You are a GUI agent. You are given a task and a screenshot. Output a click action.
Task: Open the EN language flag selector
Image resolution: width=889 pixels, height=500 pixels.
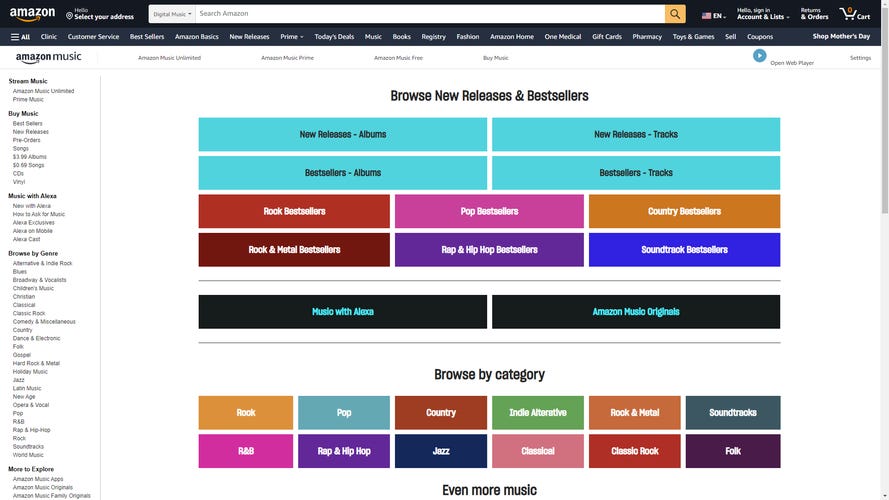713,16
